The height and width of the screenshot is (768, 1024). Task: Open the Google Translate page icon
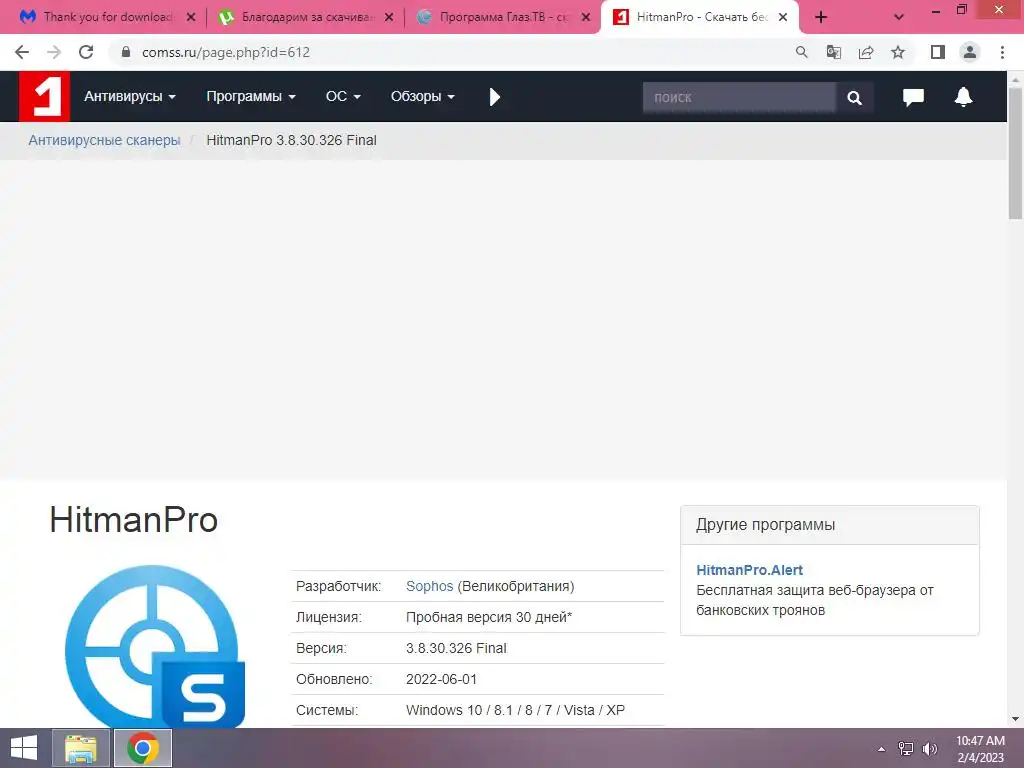[x=834, y=52]
